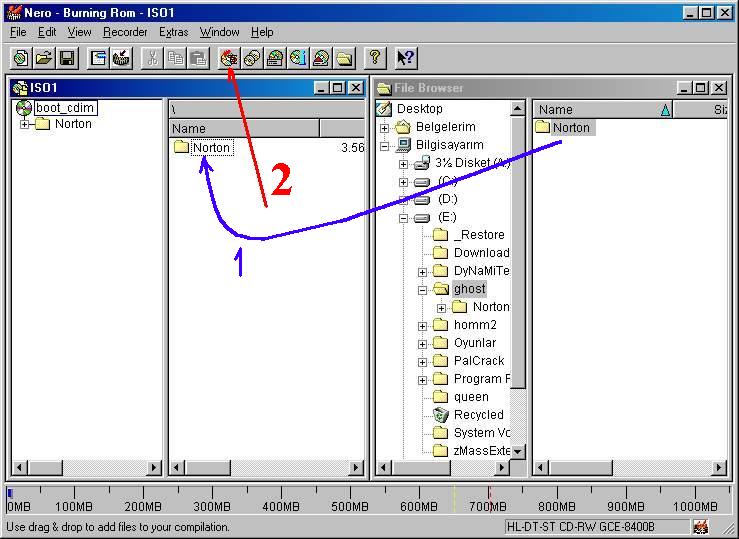The width and height of the screenshot is (739, 539).
Task: Click the scroll-up arrow in File Browser tree
Action: (518, 109)
